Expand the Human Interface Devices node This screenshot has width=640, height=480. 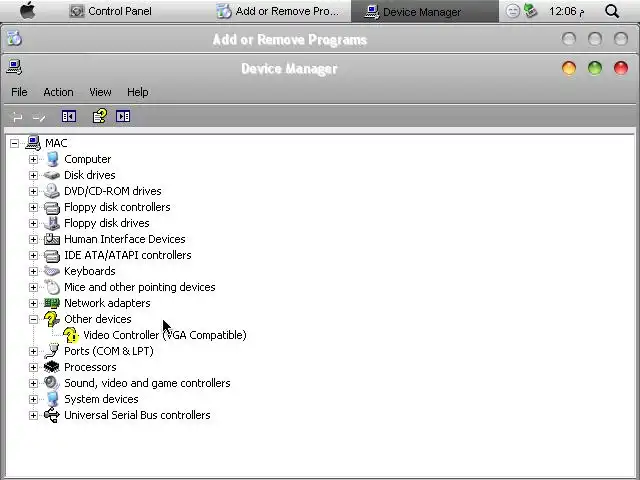pyautogui.click(x=33, y=239)
